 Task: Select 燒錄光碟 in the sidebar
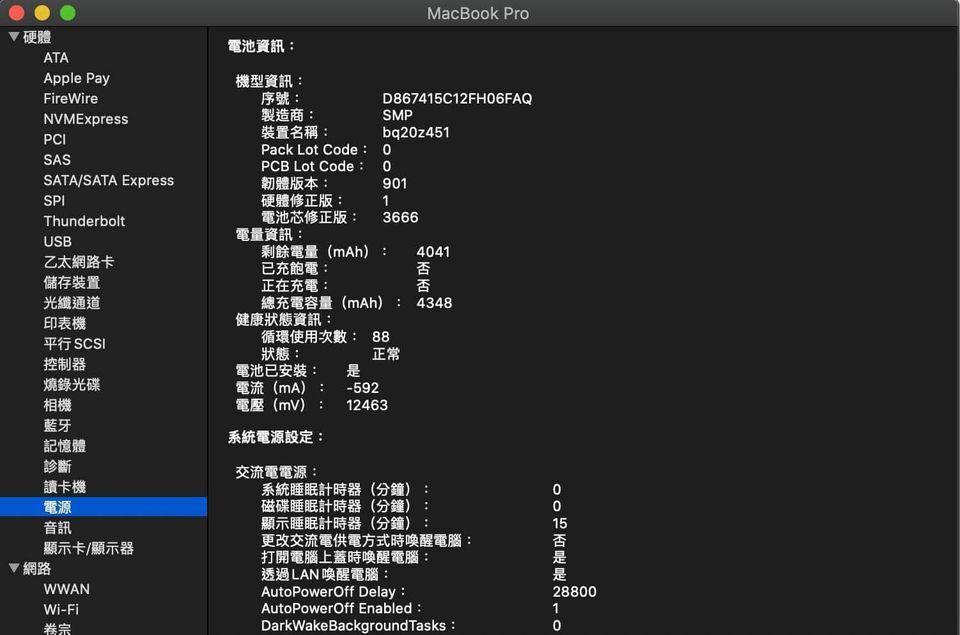(72, 385)
